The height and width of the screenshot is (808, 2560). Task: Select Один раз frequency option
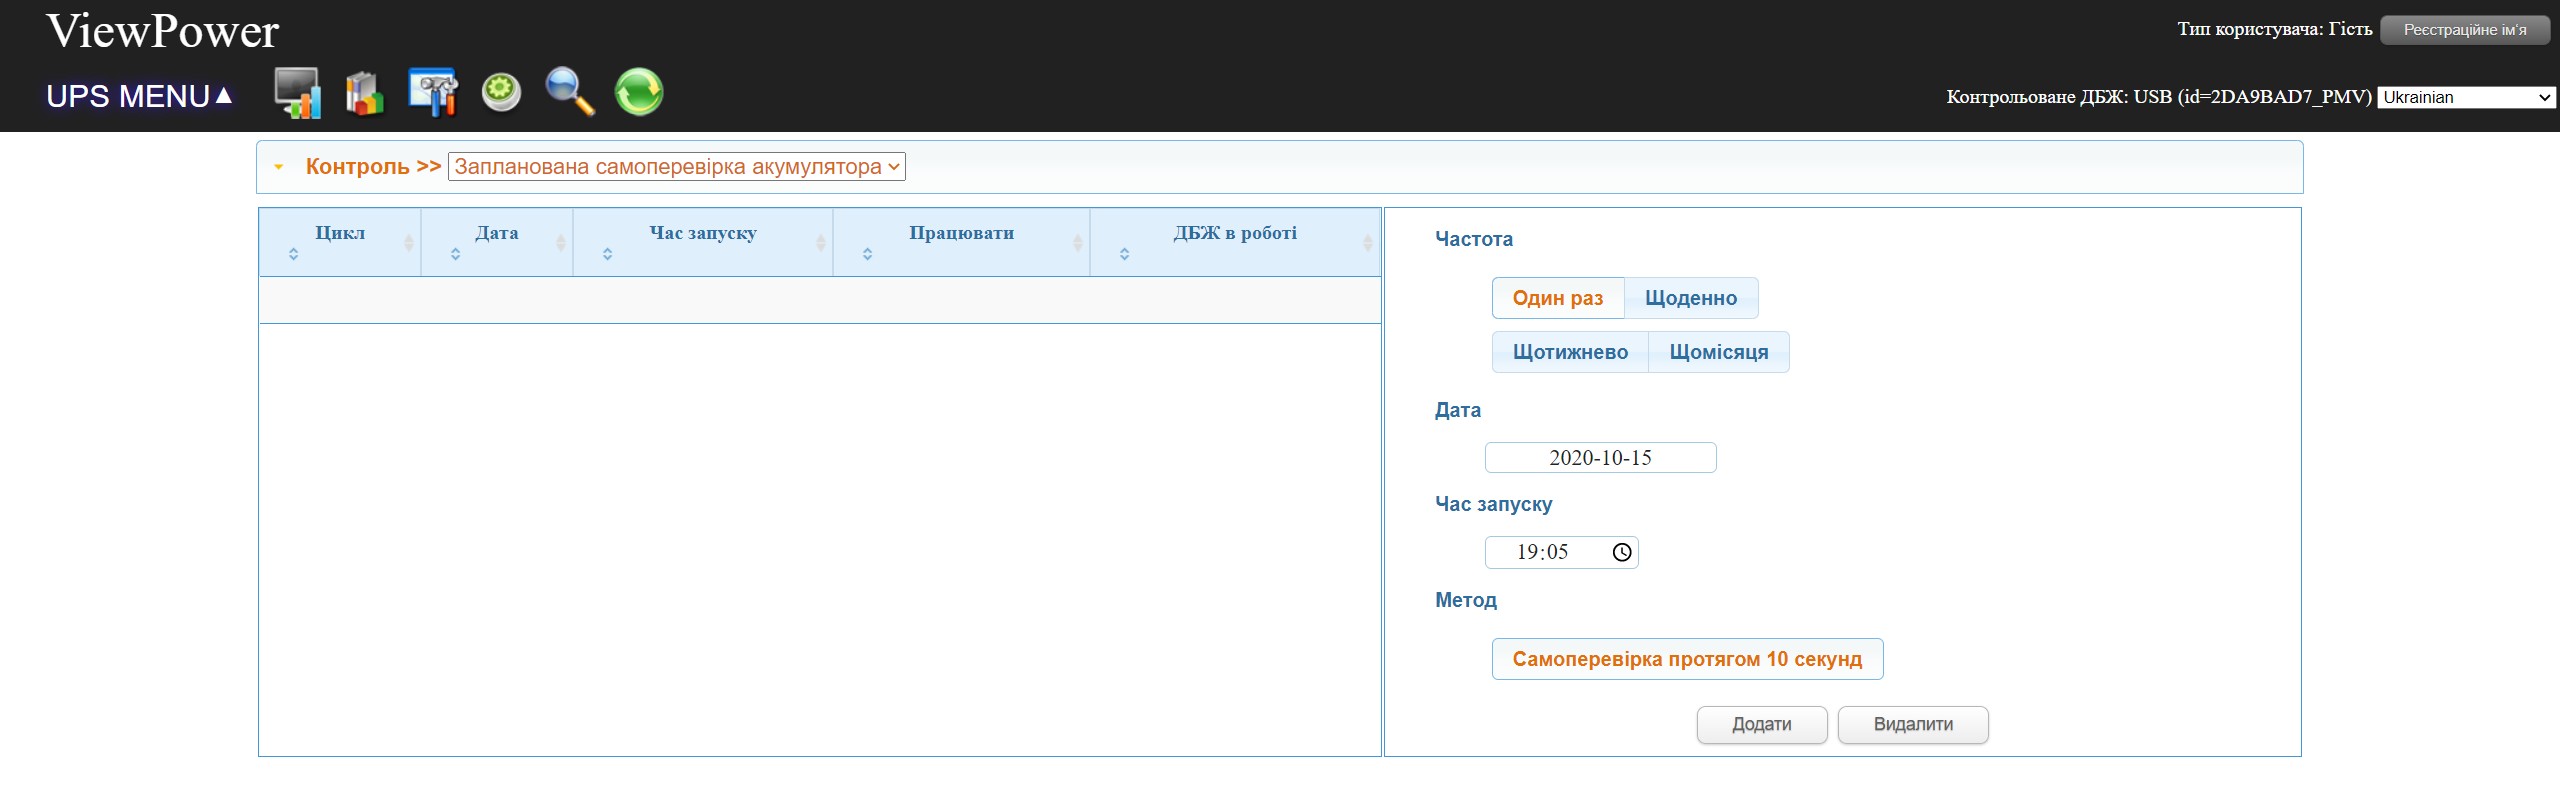[1557, 298]
